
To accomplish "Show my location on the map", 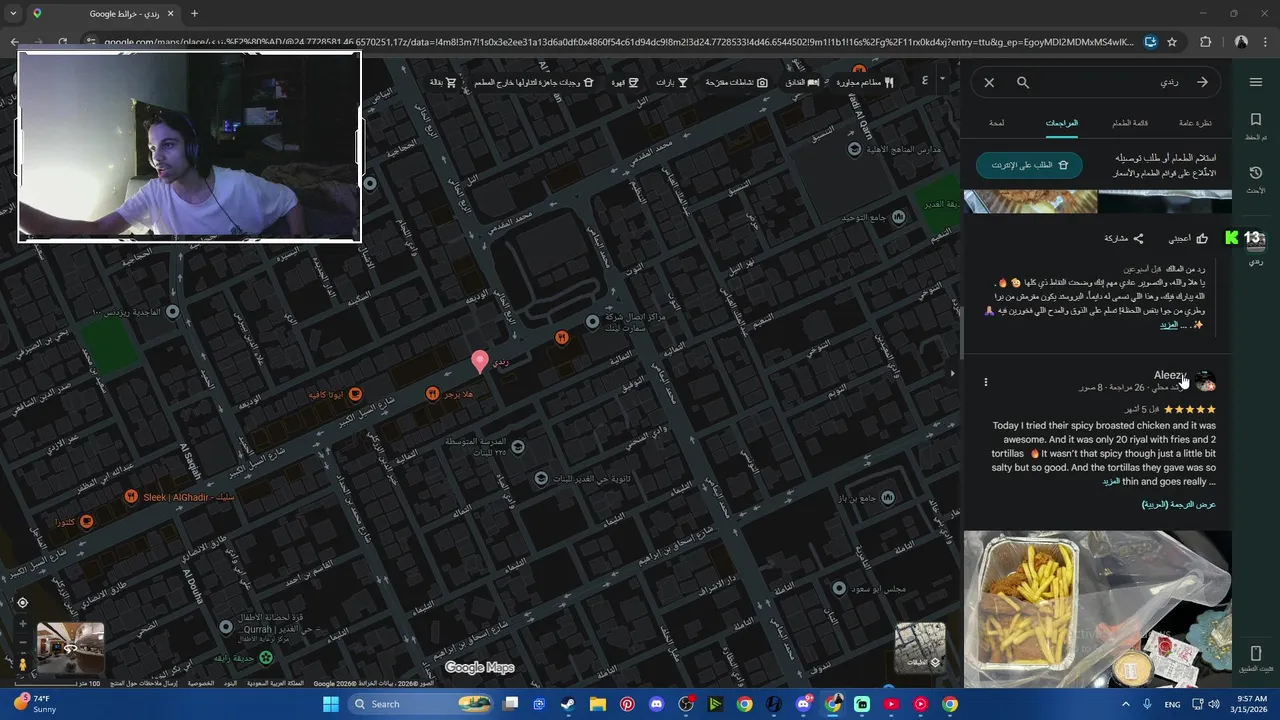I will (x=22, y=602).
